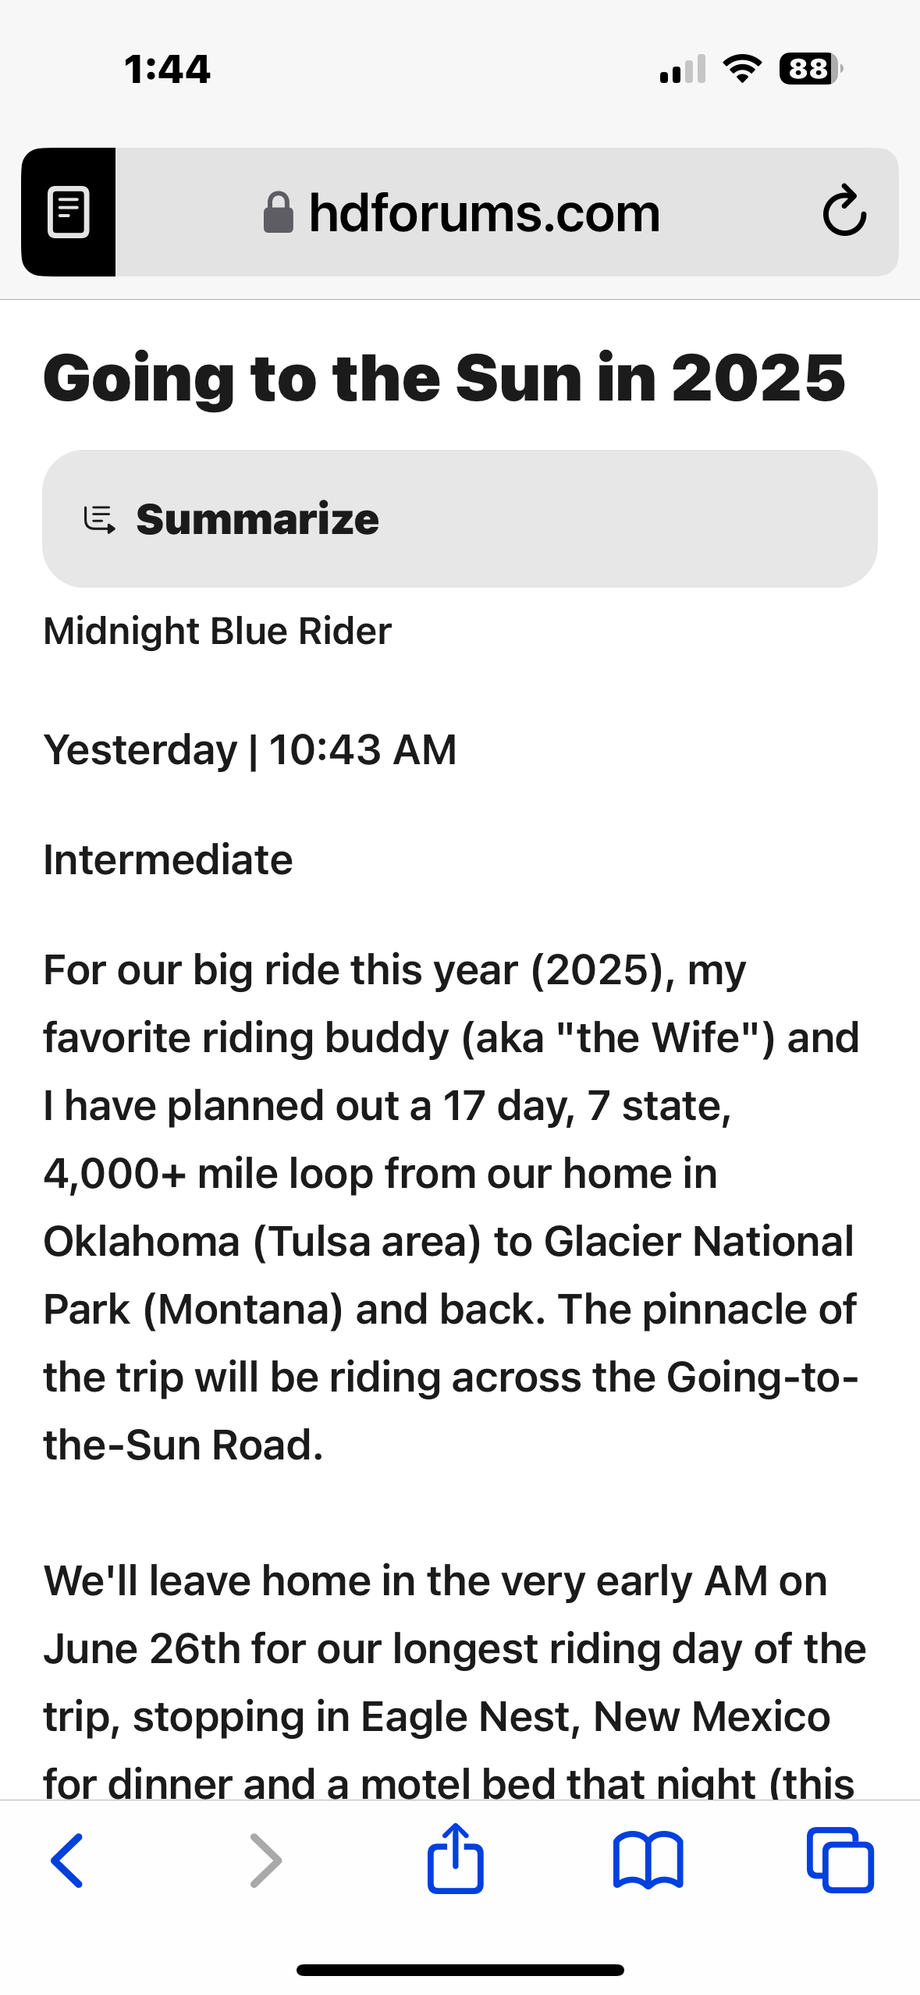920x1995 pixels.
Task: Tap the Reader mode icon in address bar
Action: 68,212
